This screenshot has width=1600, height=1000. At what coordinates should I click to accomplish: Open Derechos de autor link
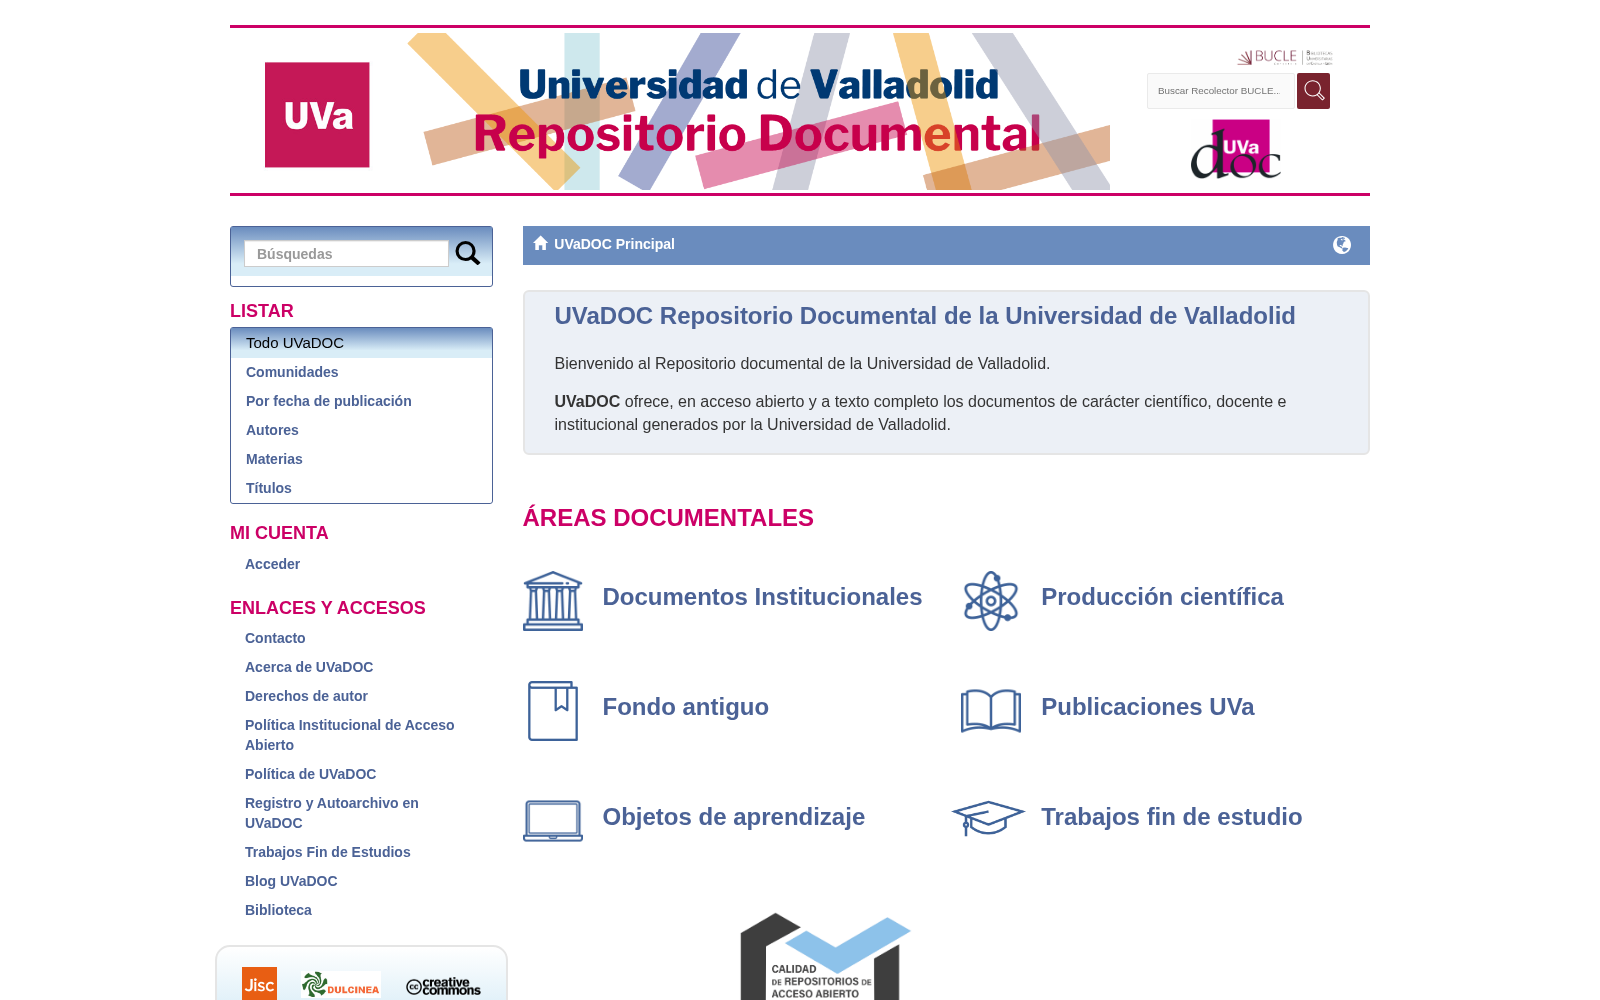click(x=306, y=696)
